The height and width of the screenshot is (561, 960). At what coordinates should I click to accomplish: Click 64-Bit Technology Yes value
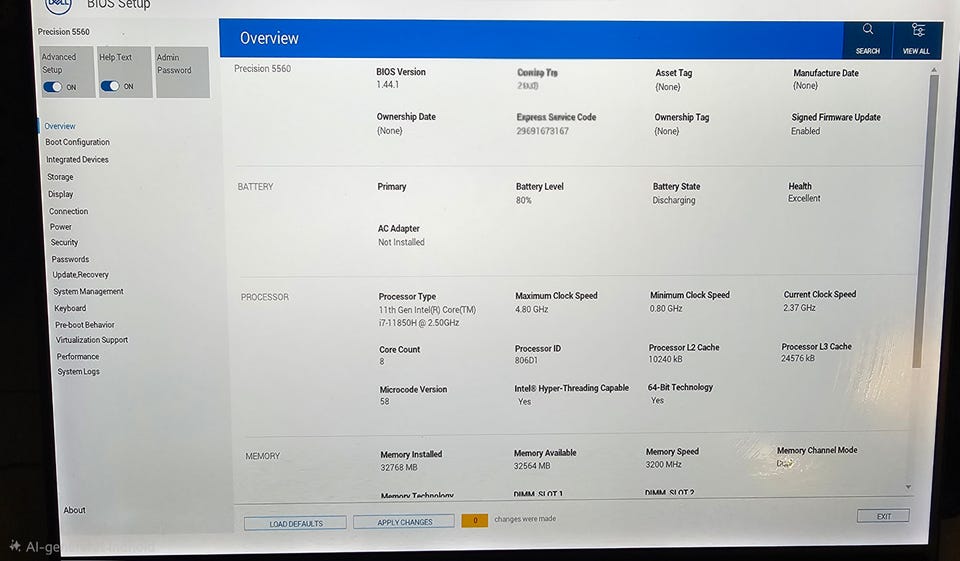point(657,401)
